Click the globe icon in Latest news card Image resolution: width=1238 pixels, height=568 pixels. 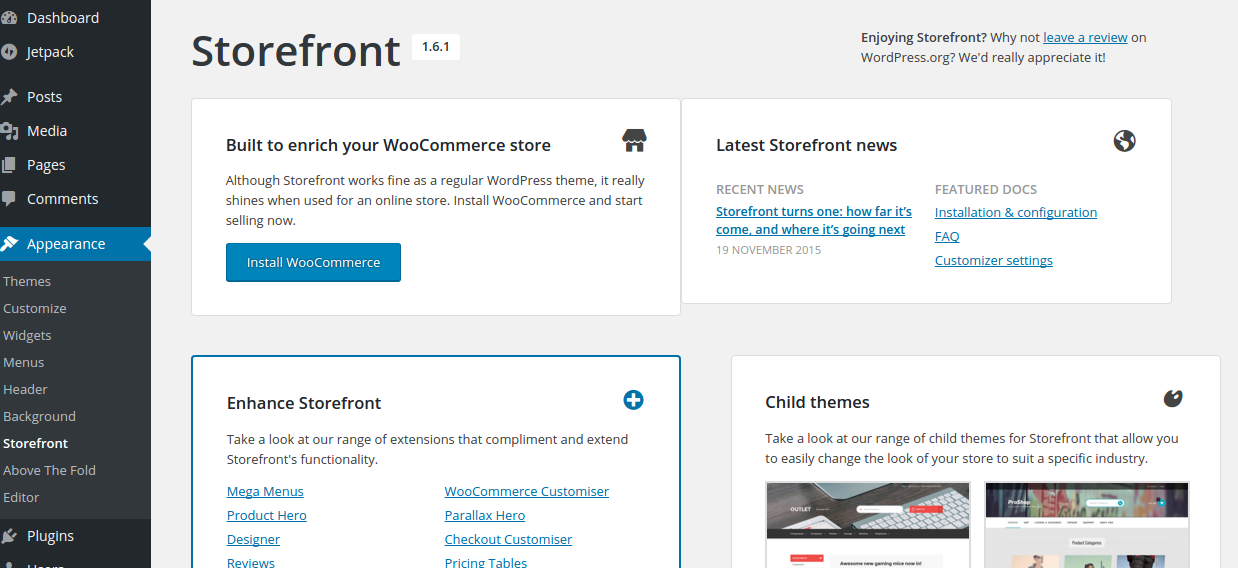pos(1124,140)
